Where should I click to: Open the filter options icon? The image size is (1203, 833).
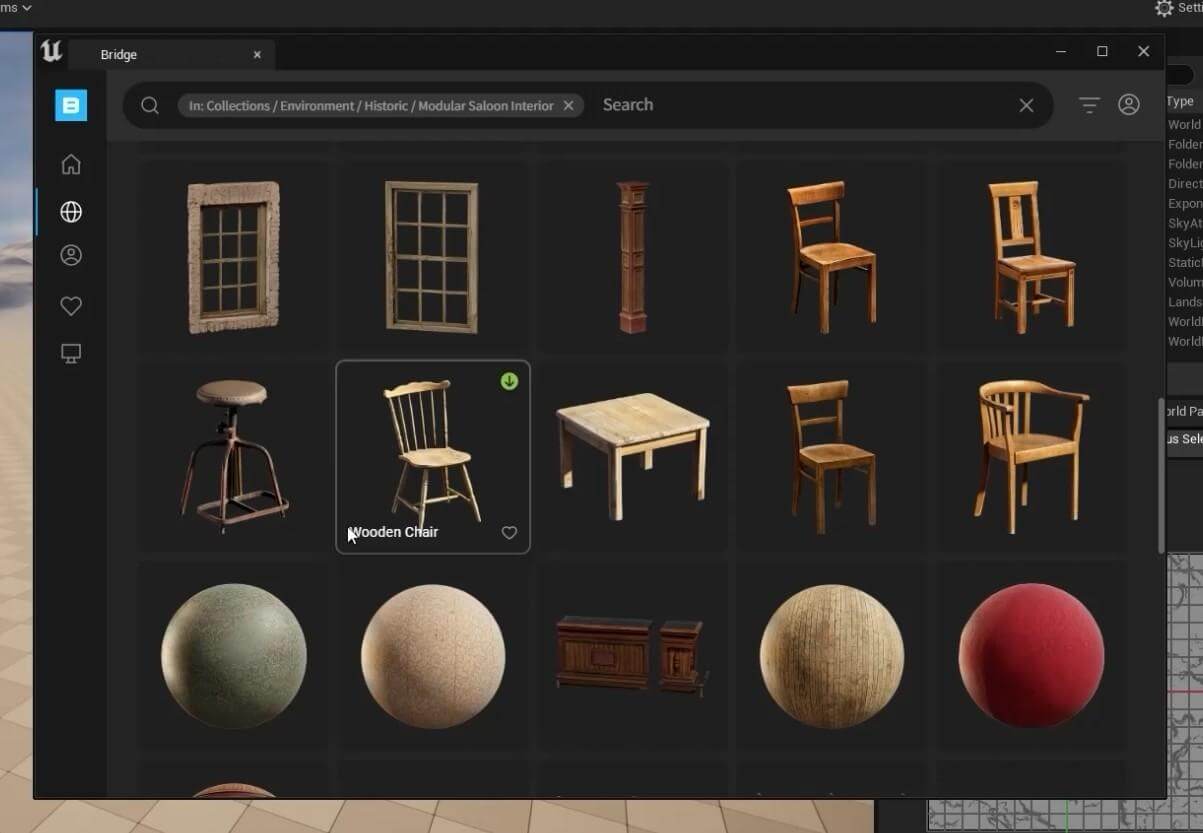pos(1089,105)
